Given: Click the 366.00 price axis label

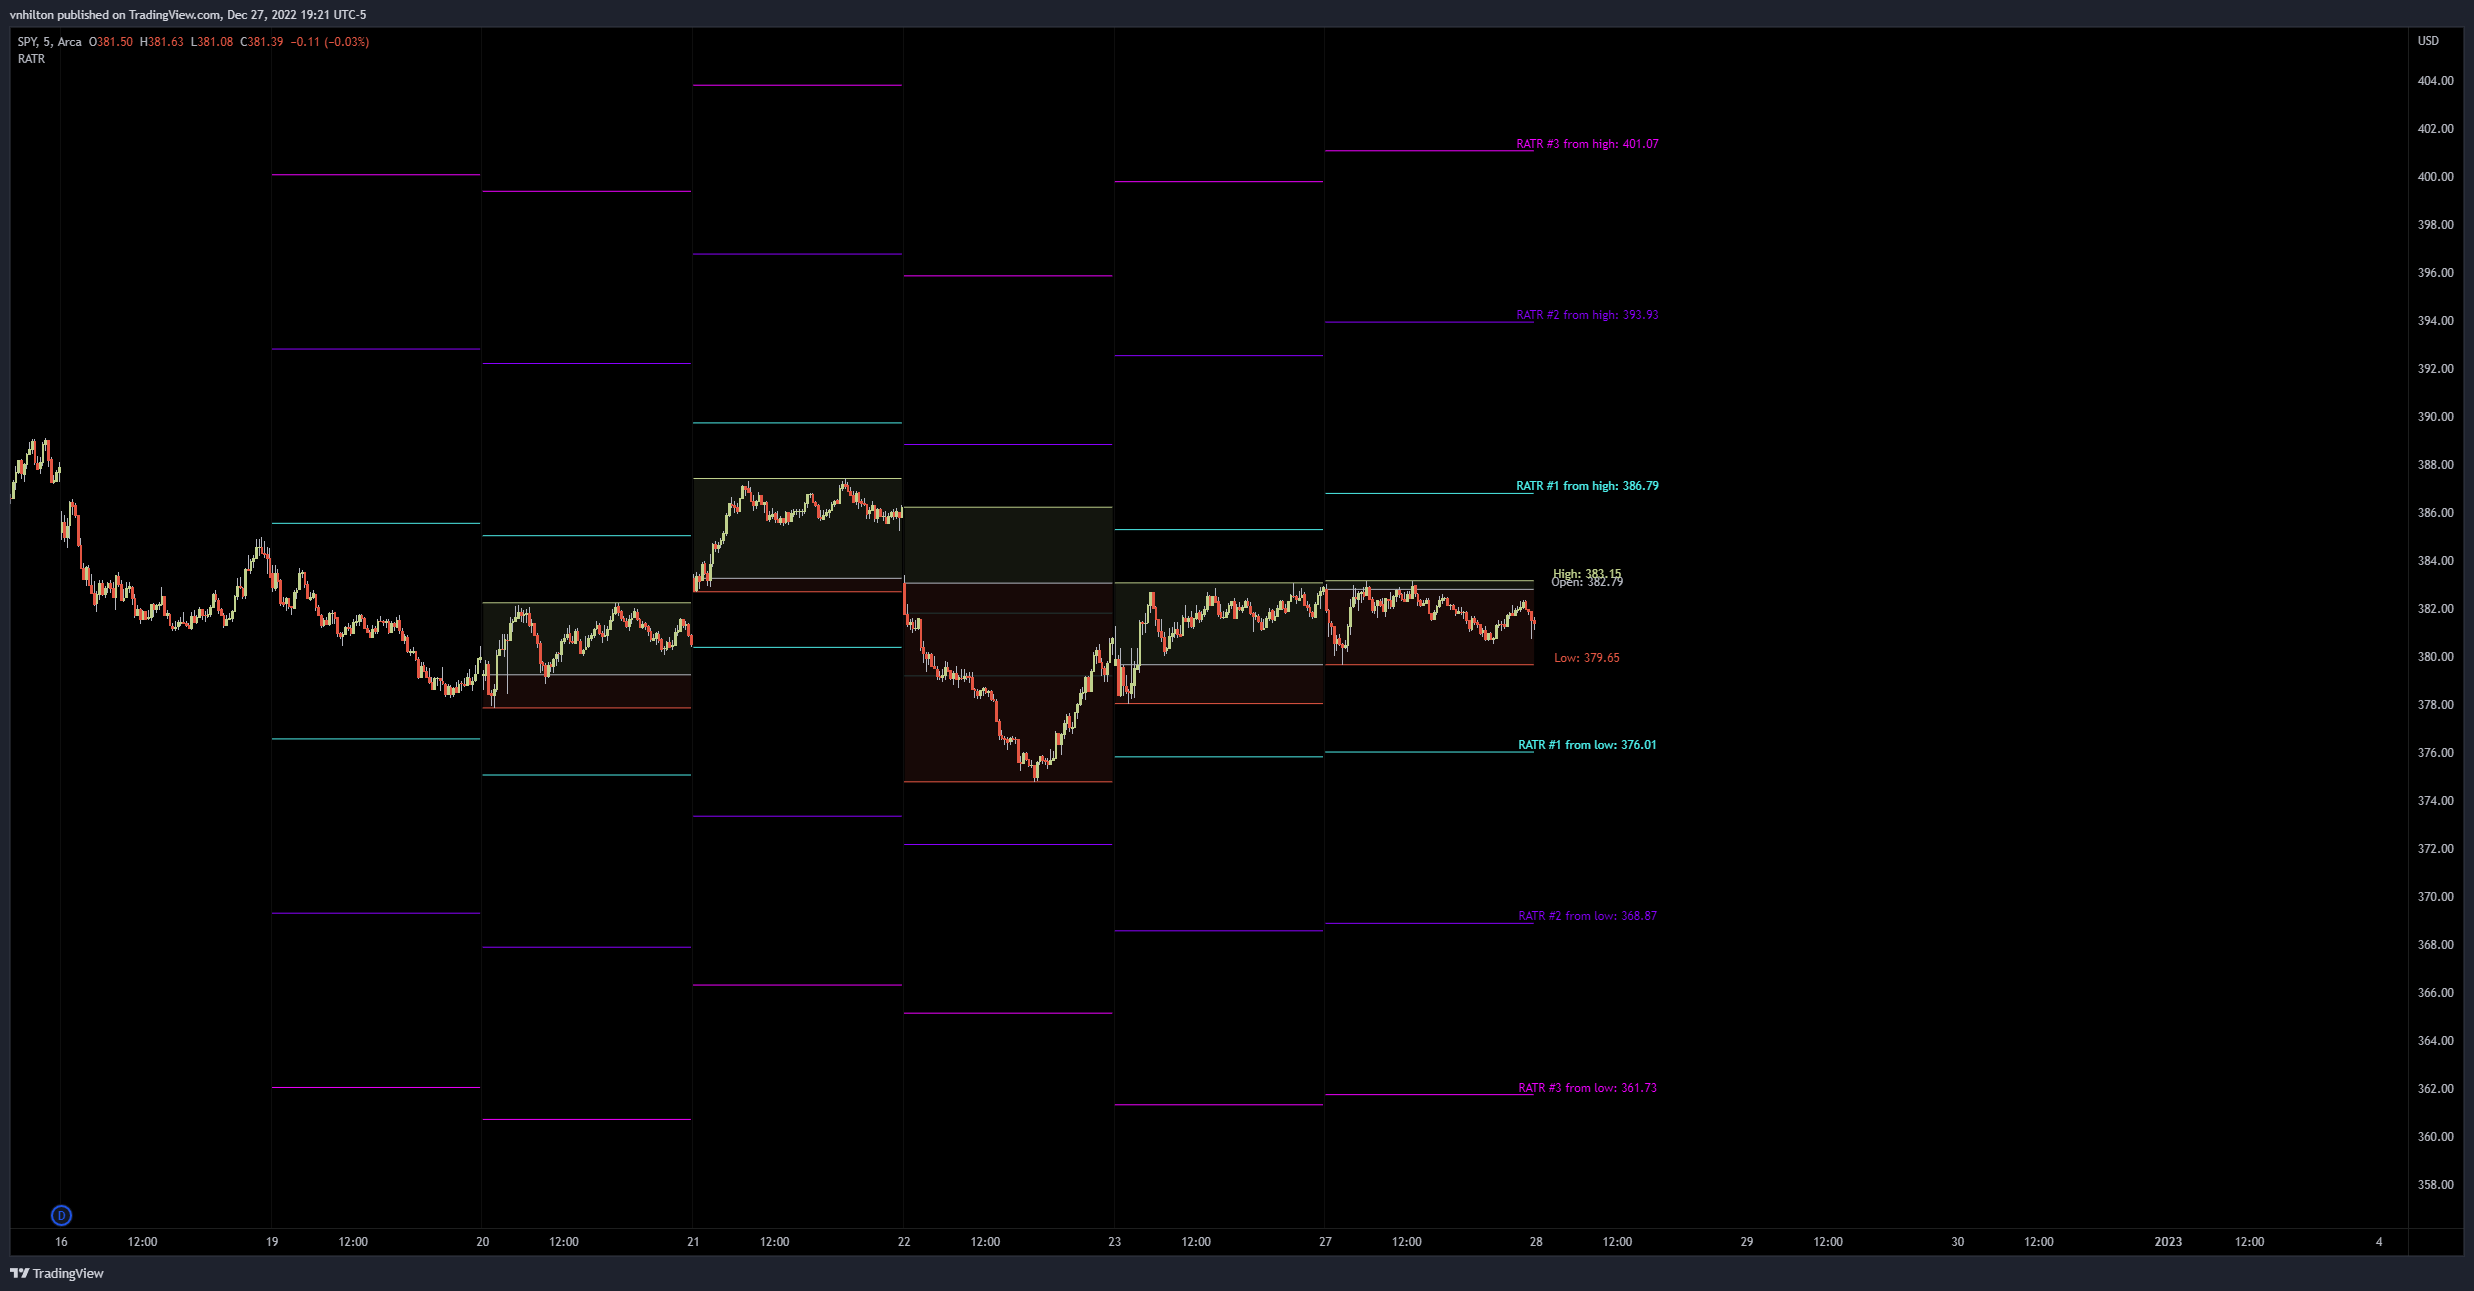Looking at the screenshot, I should tap(2435, 993).
